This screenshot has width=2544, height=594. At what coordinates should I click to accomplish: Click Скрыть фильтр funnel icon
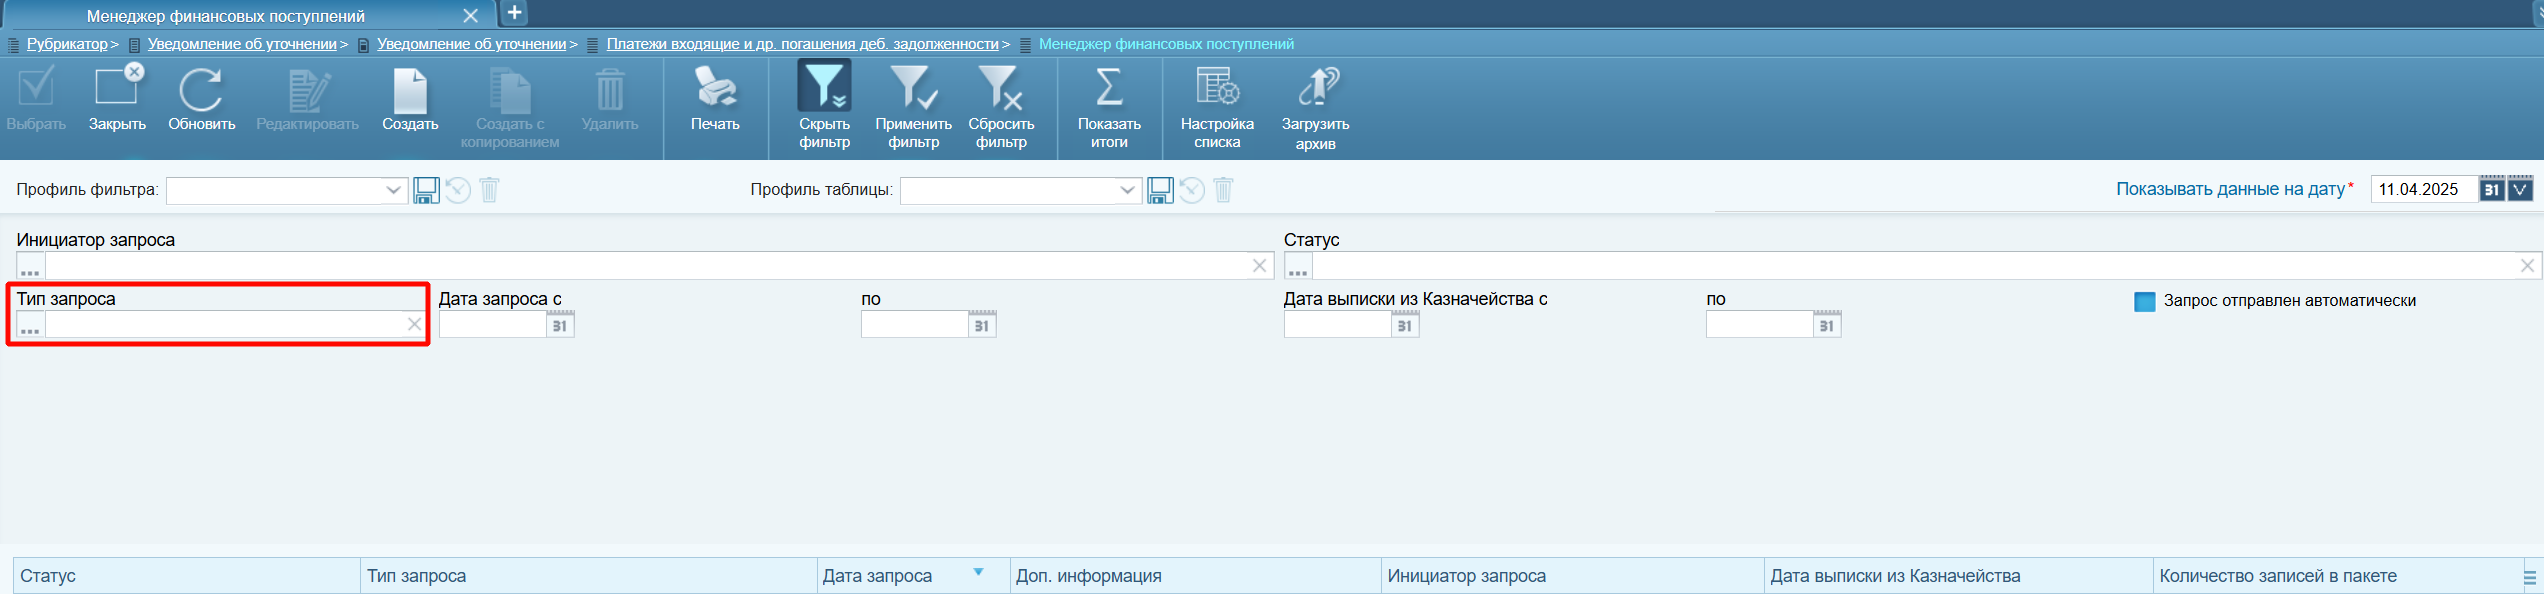[x=824, y=87]
